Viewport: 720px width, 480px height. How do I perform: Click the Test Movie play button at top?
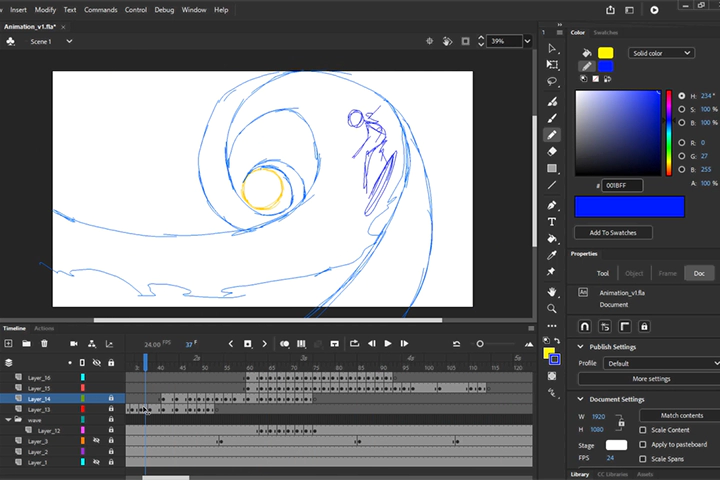pyautogui.click(x=654, y=10)
